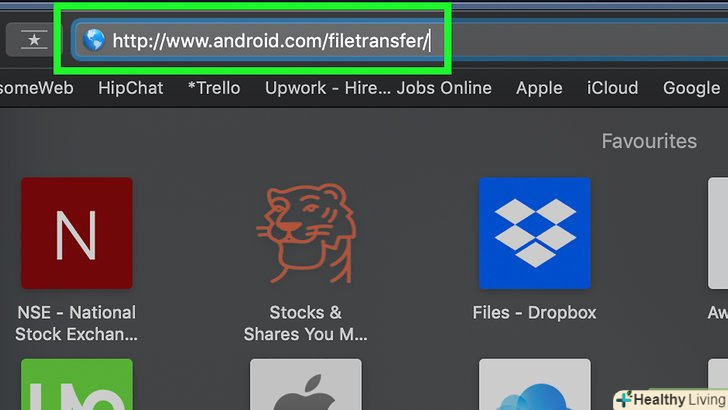Open the Apple logo favourite tile
The image size is (728, 410).
pos(306,384)
